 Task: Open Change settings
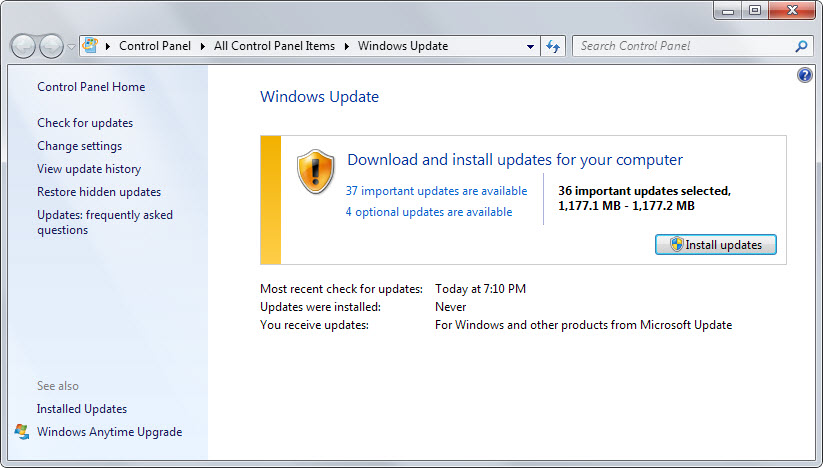coord(79,146)
